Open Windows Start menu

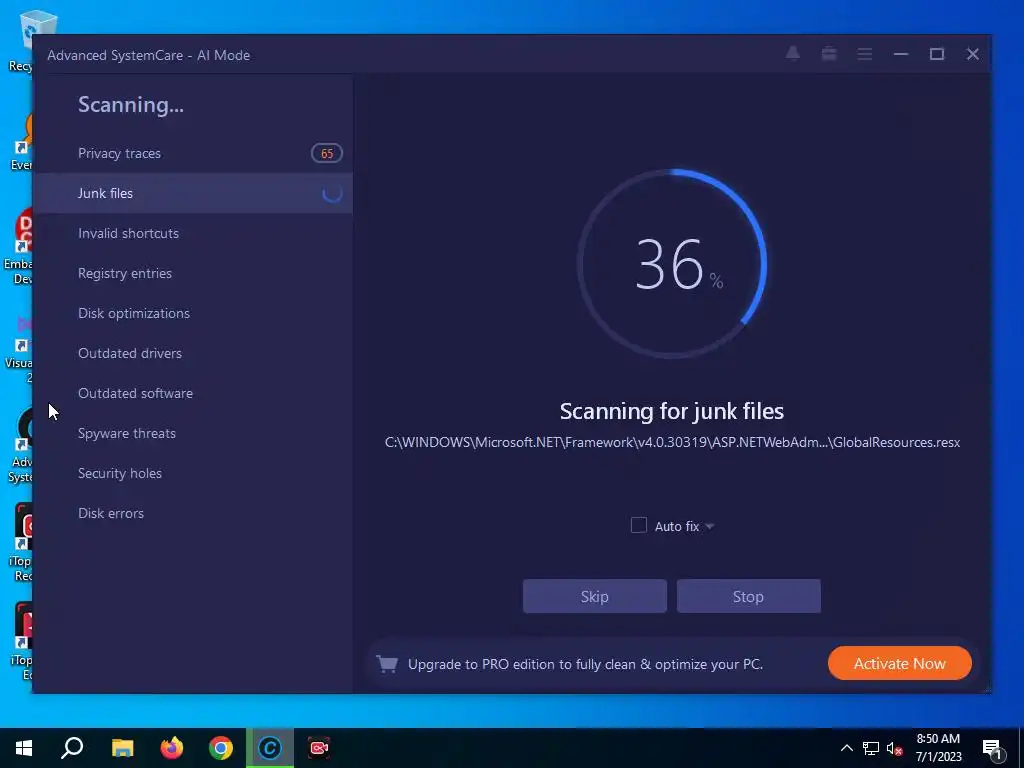(x=24, y=748)
